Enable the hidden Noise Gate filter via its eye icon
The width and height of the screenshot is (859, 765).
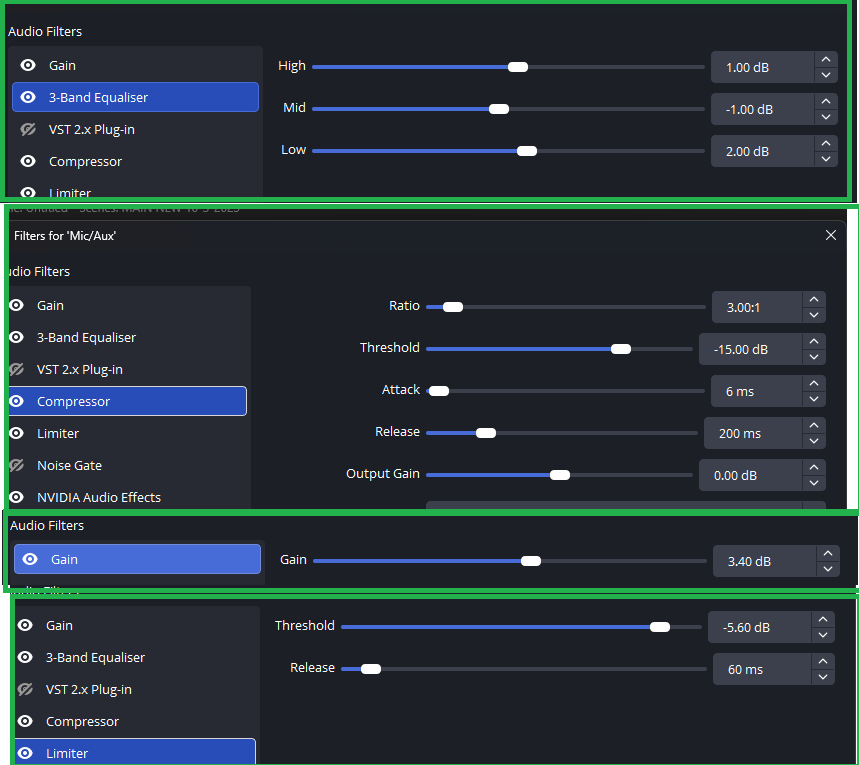pos(16,465)
